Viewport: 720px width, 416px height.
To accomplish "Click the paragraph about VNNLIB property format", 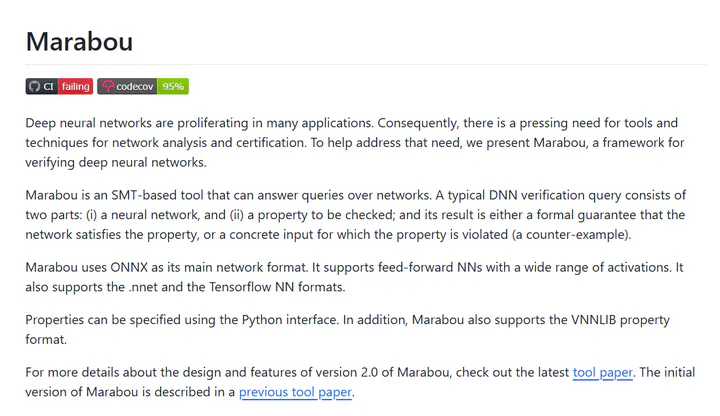I will pos(348,329).
